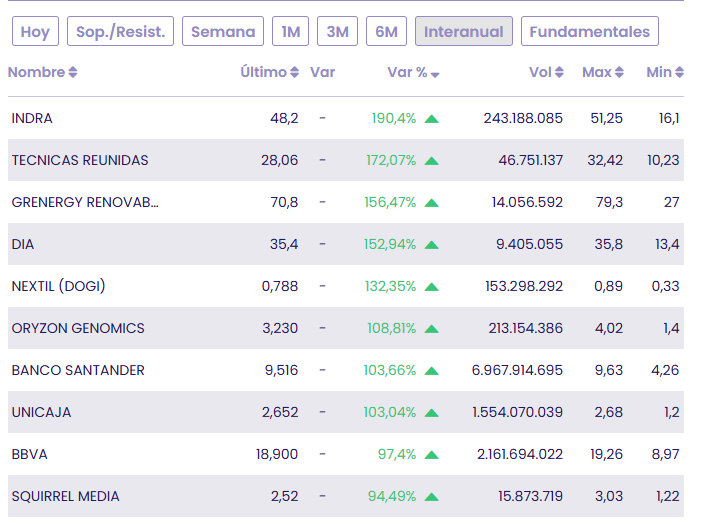
Task: Switch to the Hoy tab
Action: click(35, 32)
